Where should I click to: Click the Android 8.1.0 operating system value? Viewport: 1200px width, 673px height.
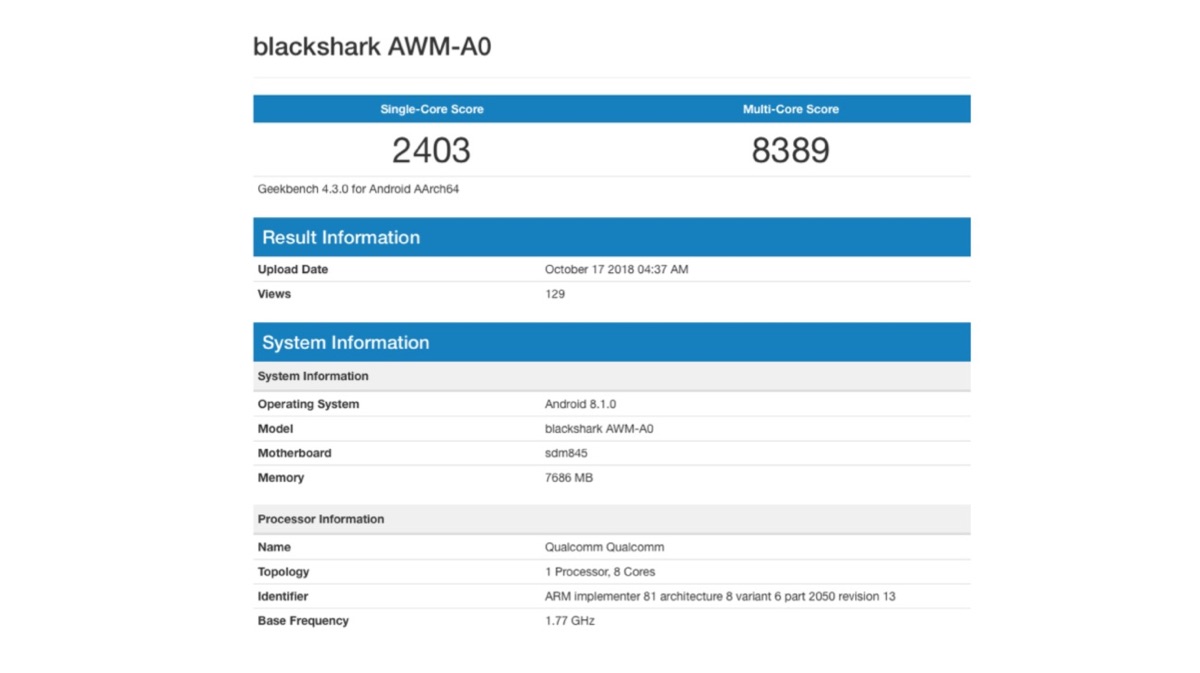(x=580, y=405)
